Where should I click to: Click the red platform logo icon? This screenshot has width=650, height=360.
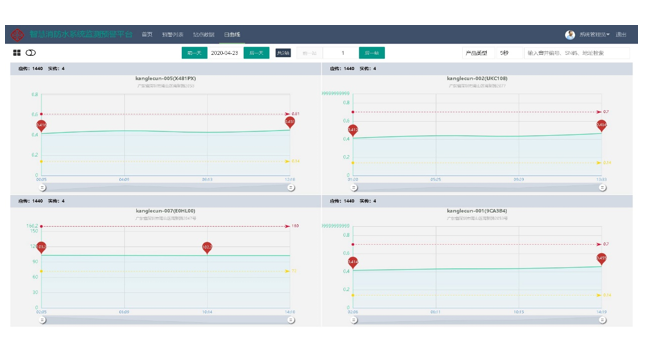point(17,34)
